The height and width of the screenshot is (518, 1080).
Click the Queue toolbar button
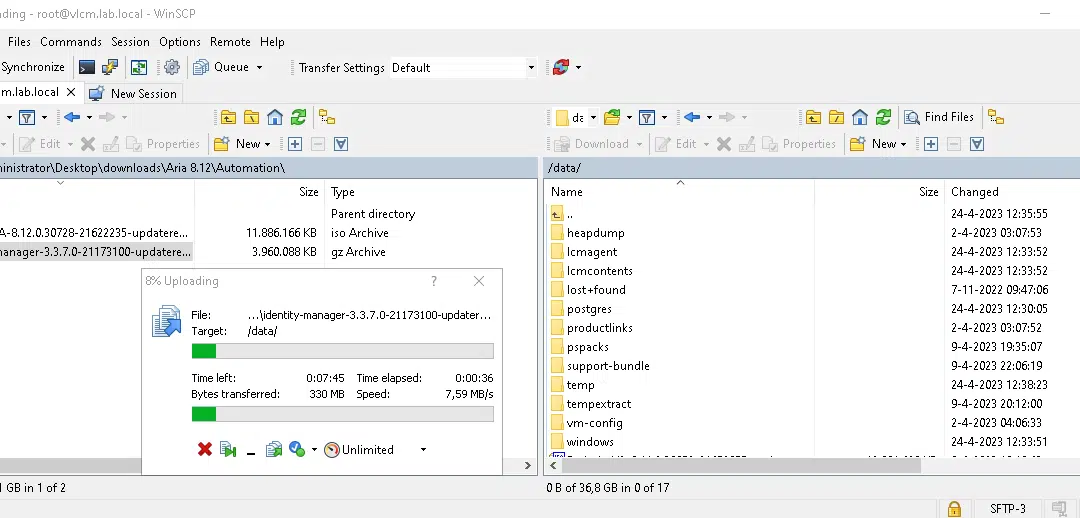click(222, 67)
